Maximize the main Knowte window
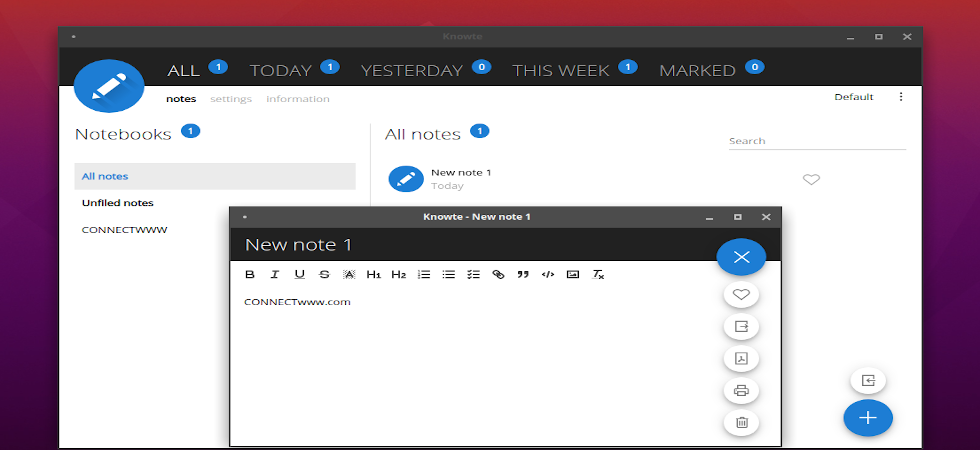This screenshot has height=450, width=980. 879,37
